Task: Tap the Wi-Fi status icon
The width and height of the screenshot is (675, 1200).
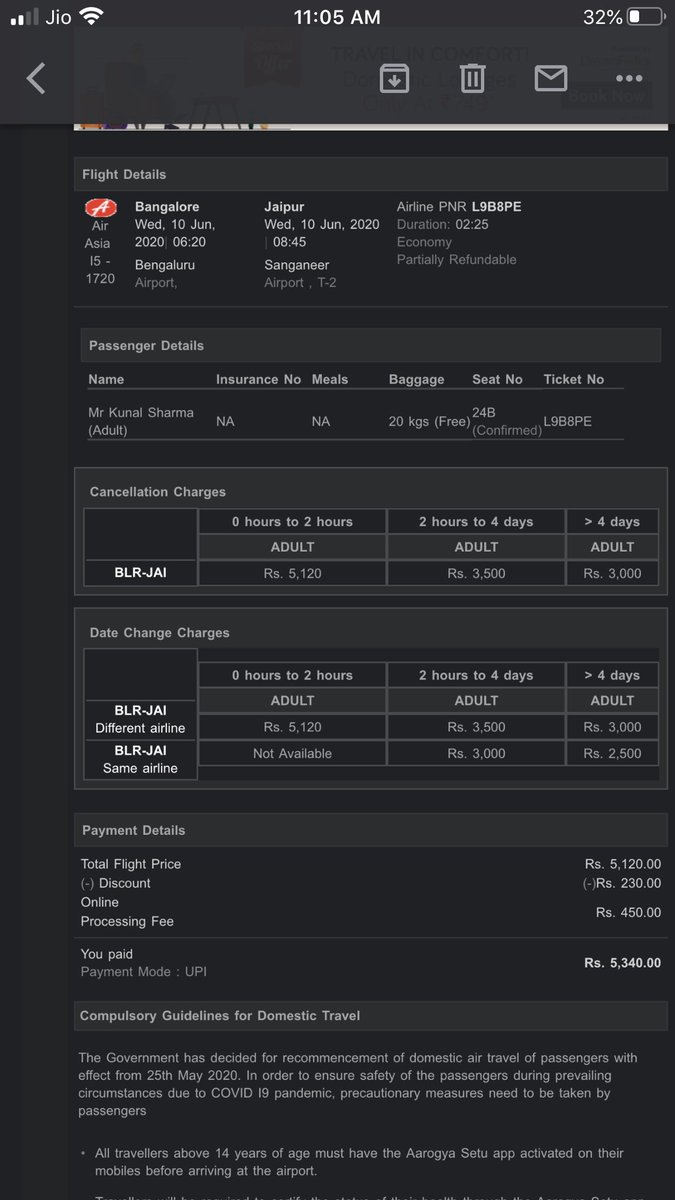Action: tap(92, 17)
